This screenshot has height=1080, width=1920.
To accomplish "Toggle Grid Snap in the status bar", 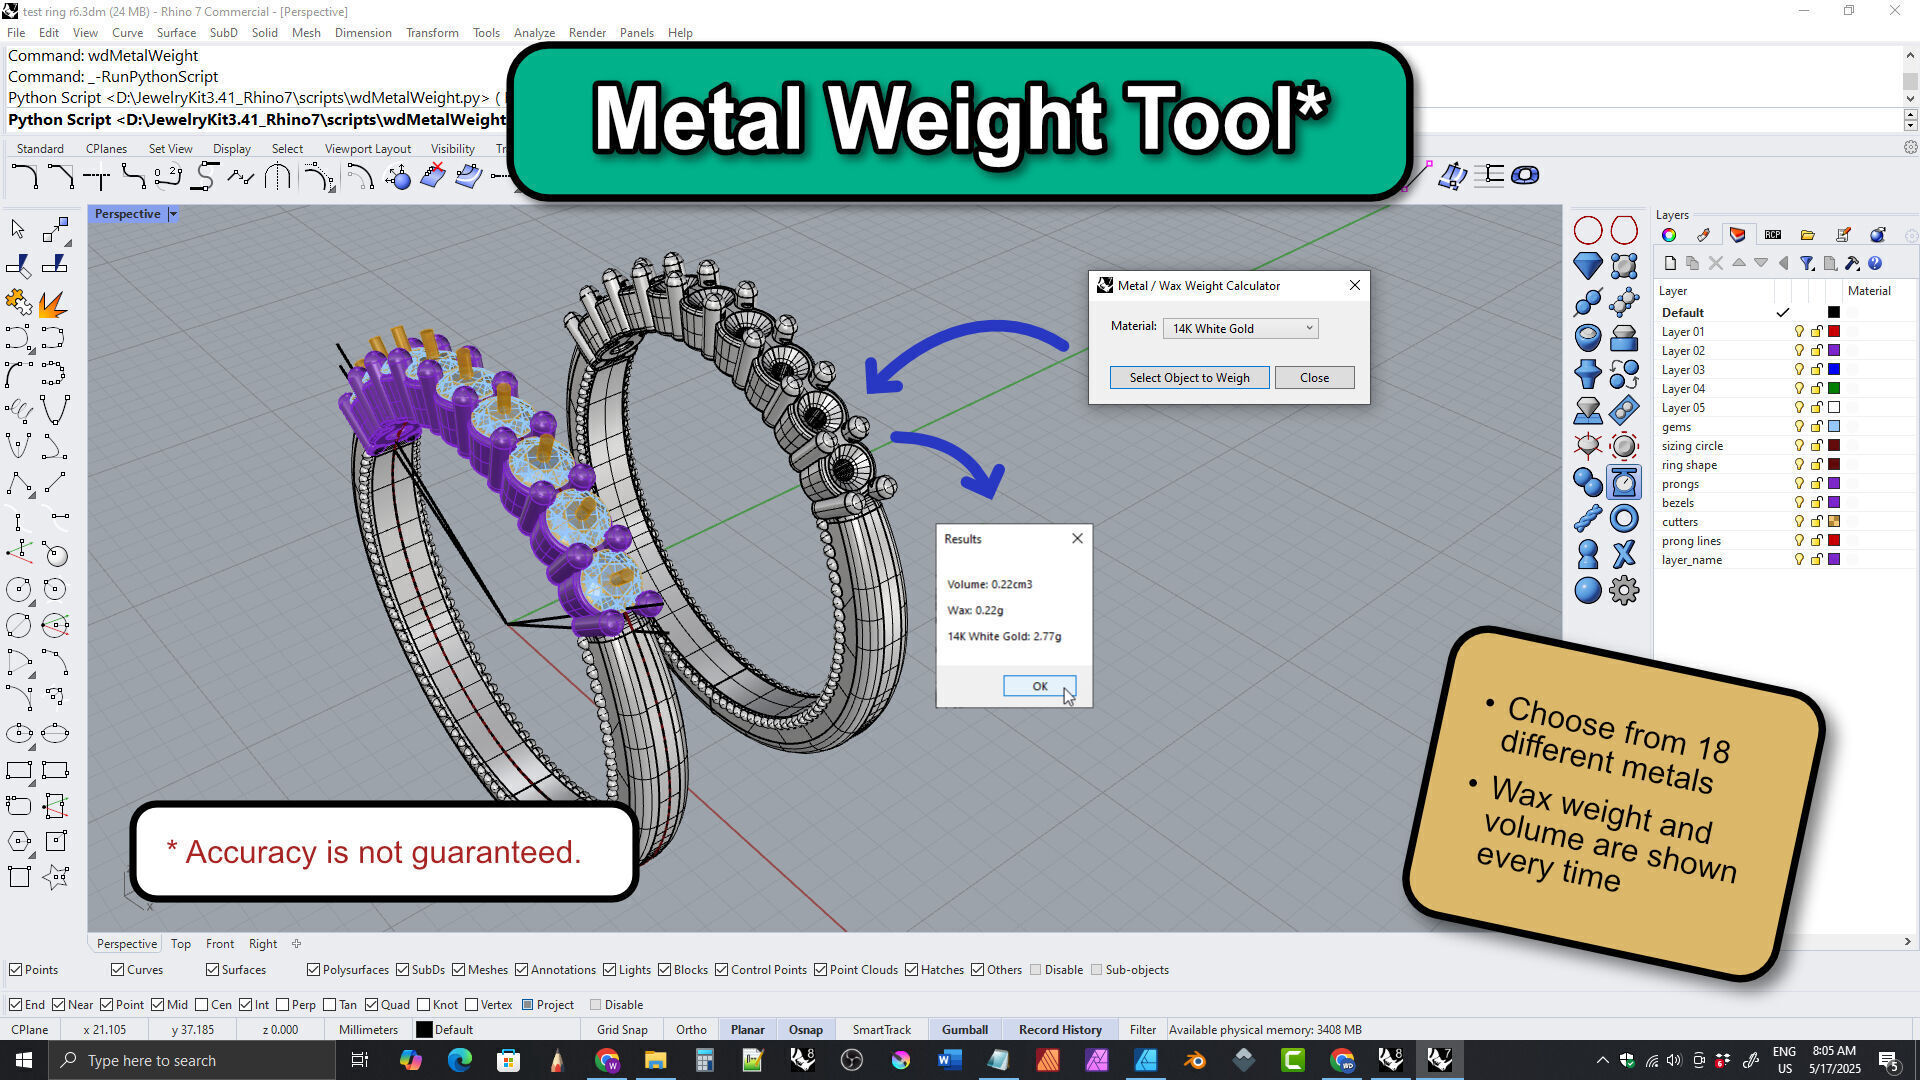I will point(622,1029).
